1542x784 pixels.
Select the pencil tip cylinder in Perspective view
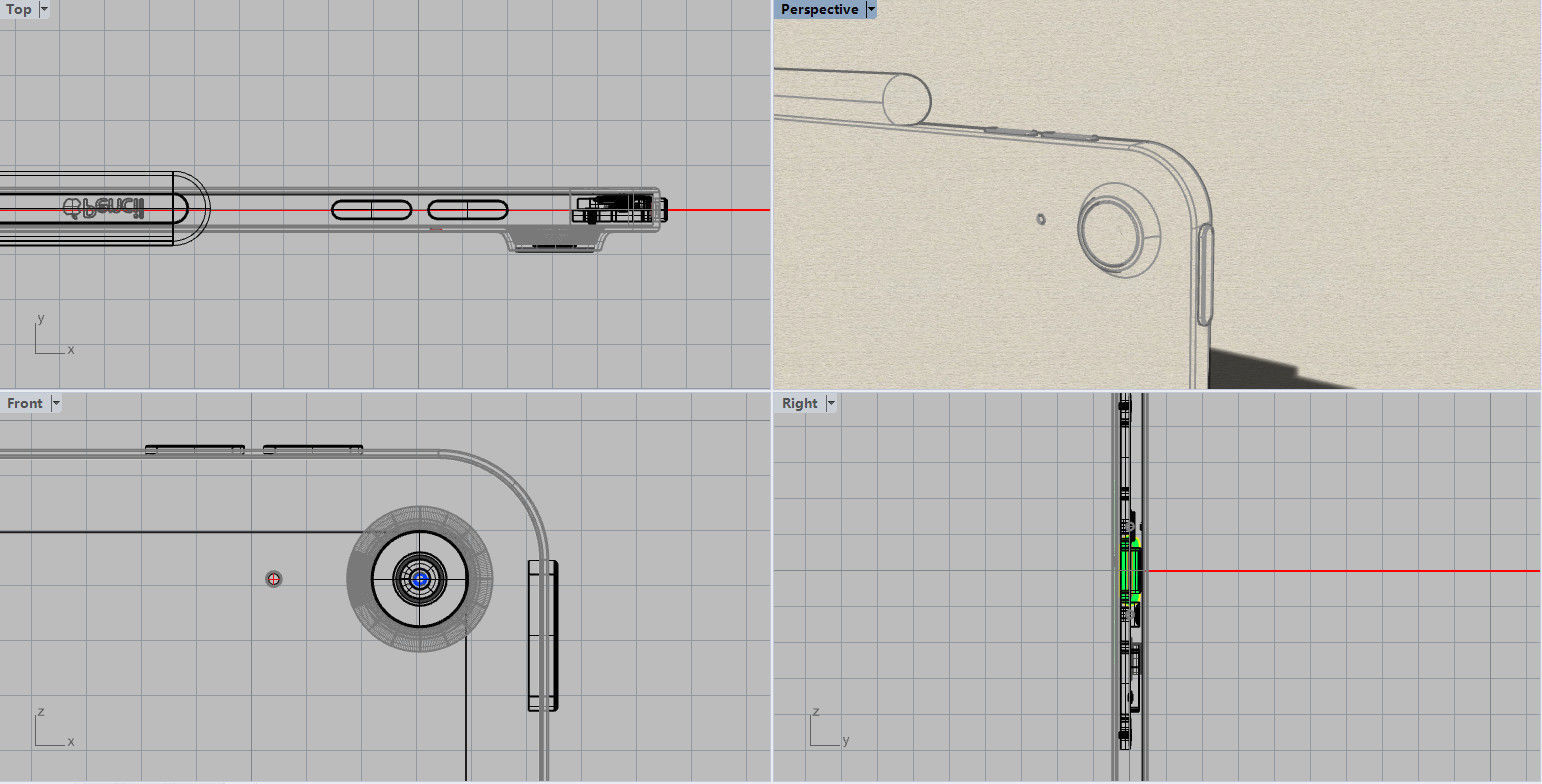tap(908, 99)
